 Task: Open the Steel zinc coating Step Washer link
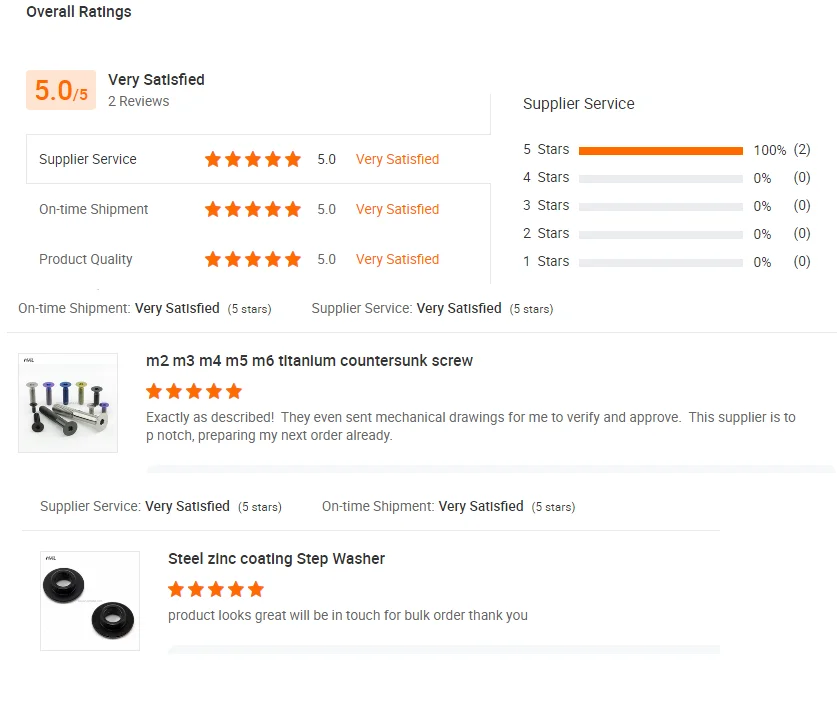point(276,559)
